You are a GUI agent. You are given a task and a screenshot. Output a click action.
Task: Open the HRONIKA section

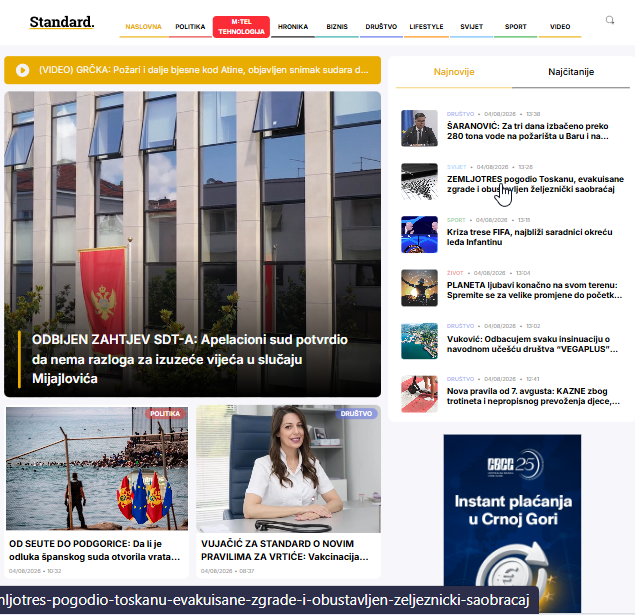pos(293,27)
